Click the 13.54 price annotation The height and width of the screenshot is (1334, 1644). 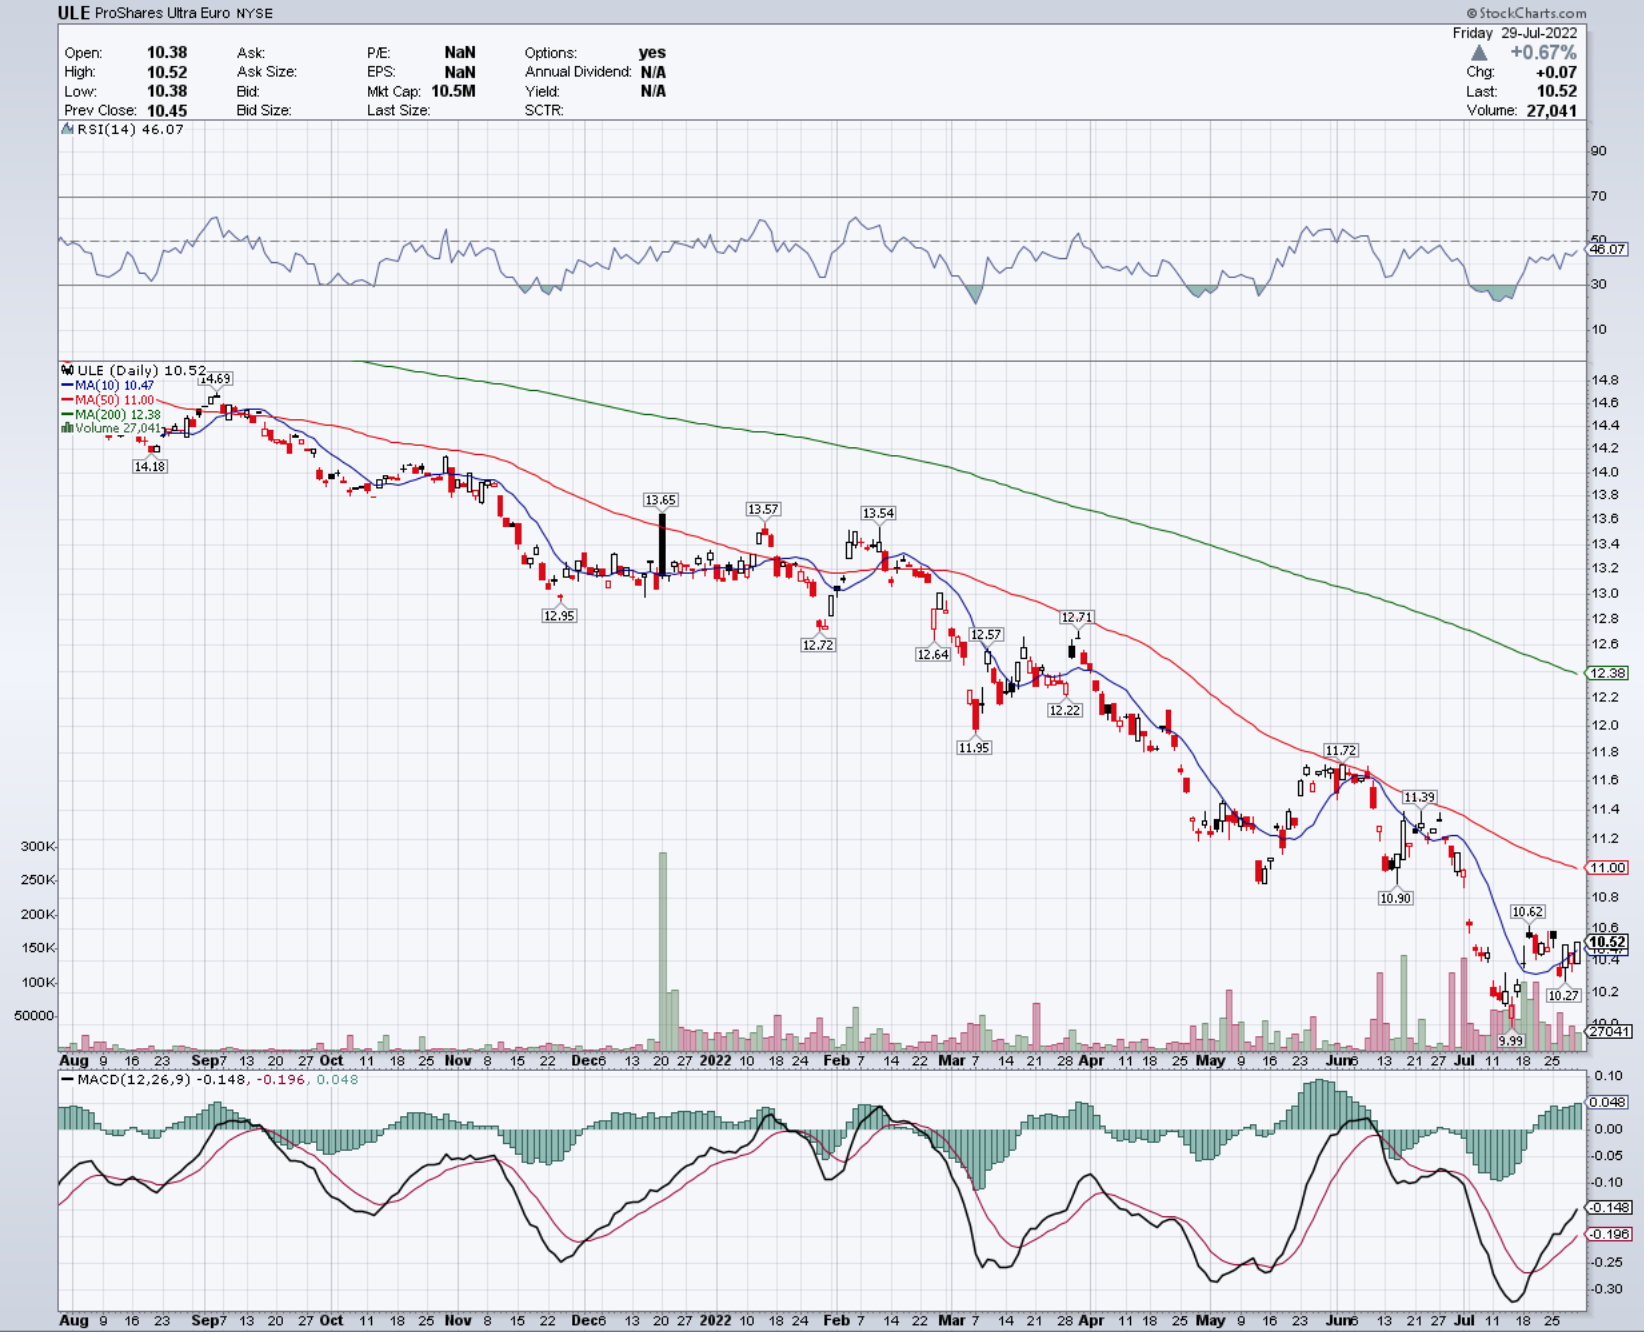click(879, 513)
